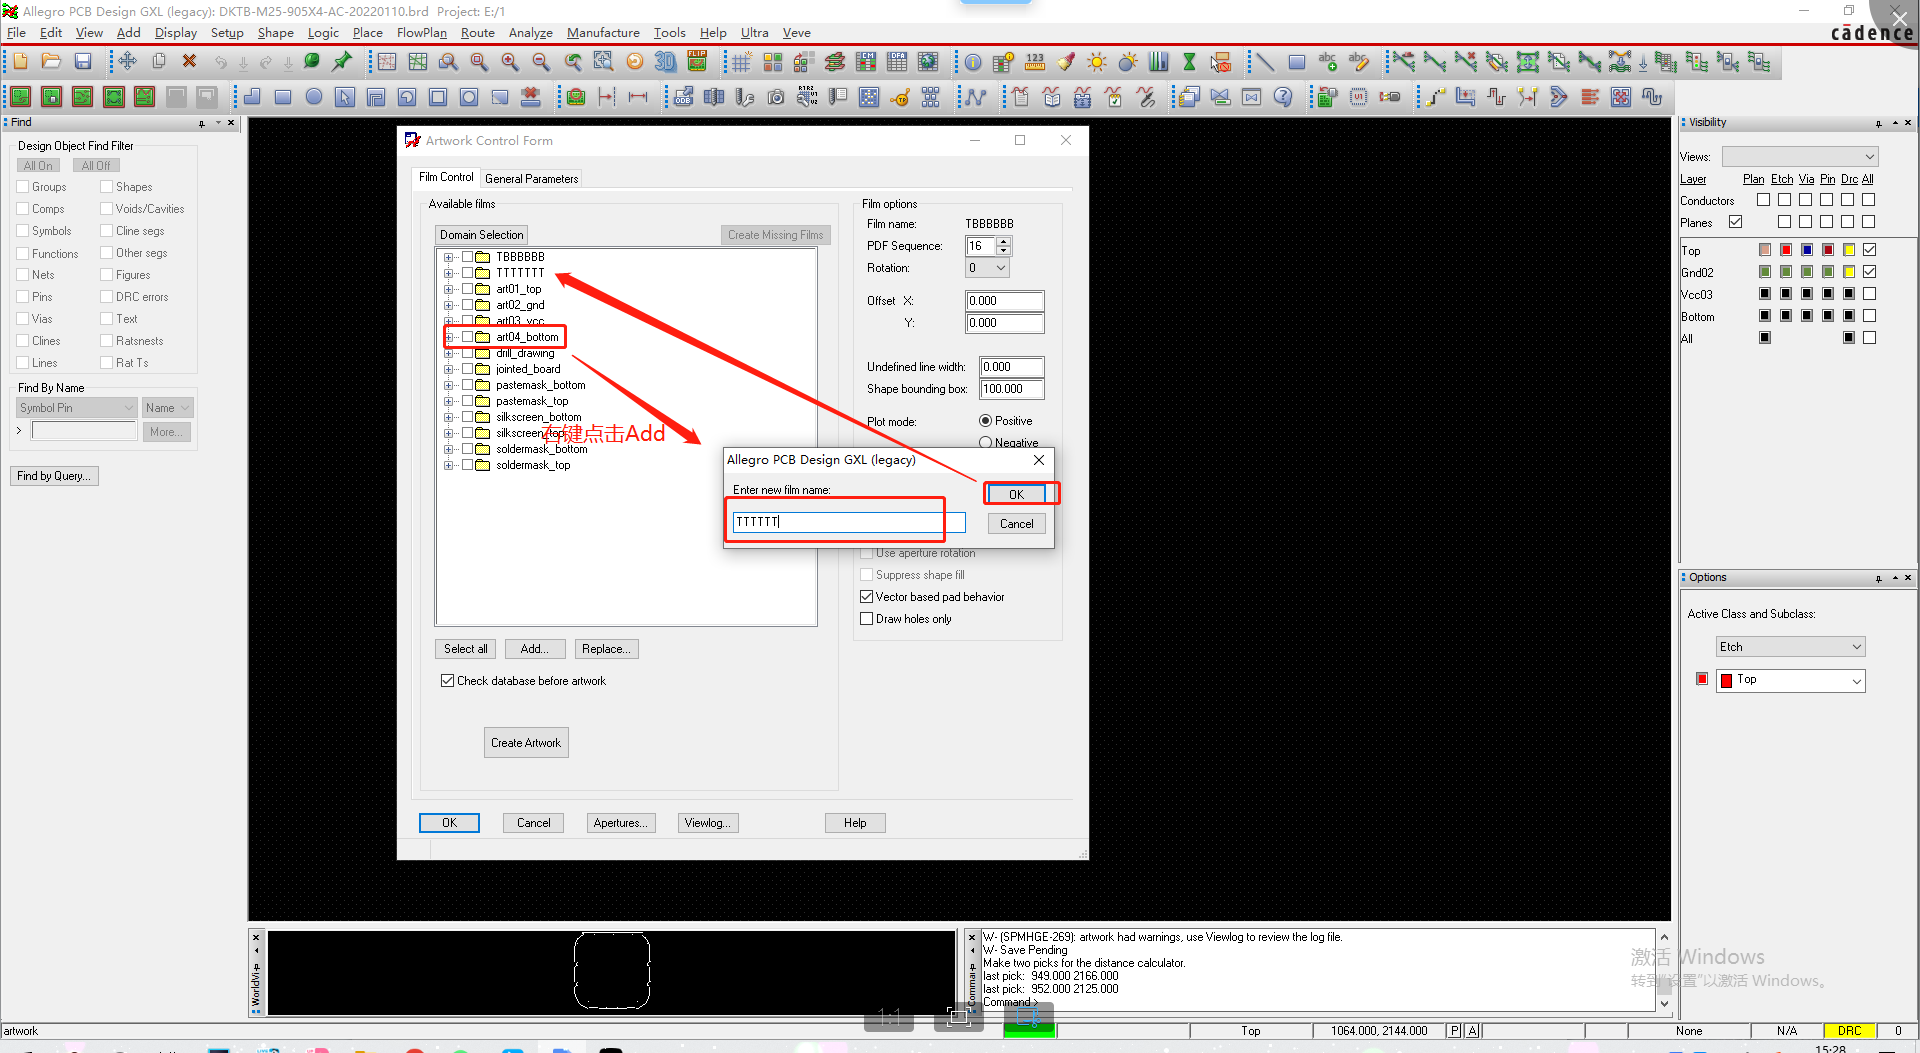Click the Gnd02 layer first green swatch

pyautogui.click(x=1765, y=272)
